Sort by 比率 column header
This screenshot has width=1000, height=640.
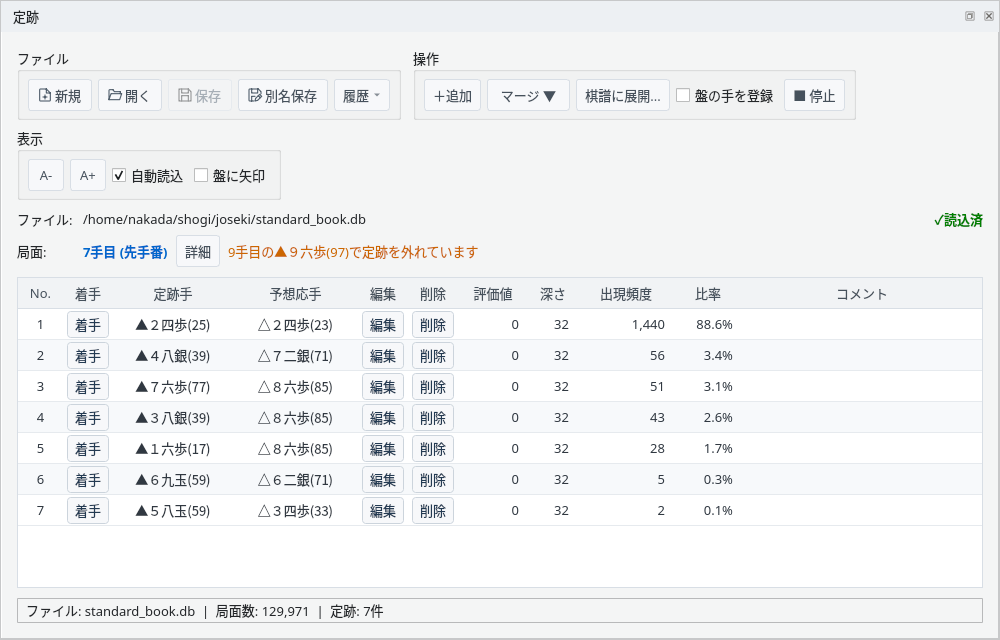coord(708,294)
